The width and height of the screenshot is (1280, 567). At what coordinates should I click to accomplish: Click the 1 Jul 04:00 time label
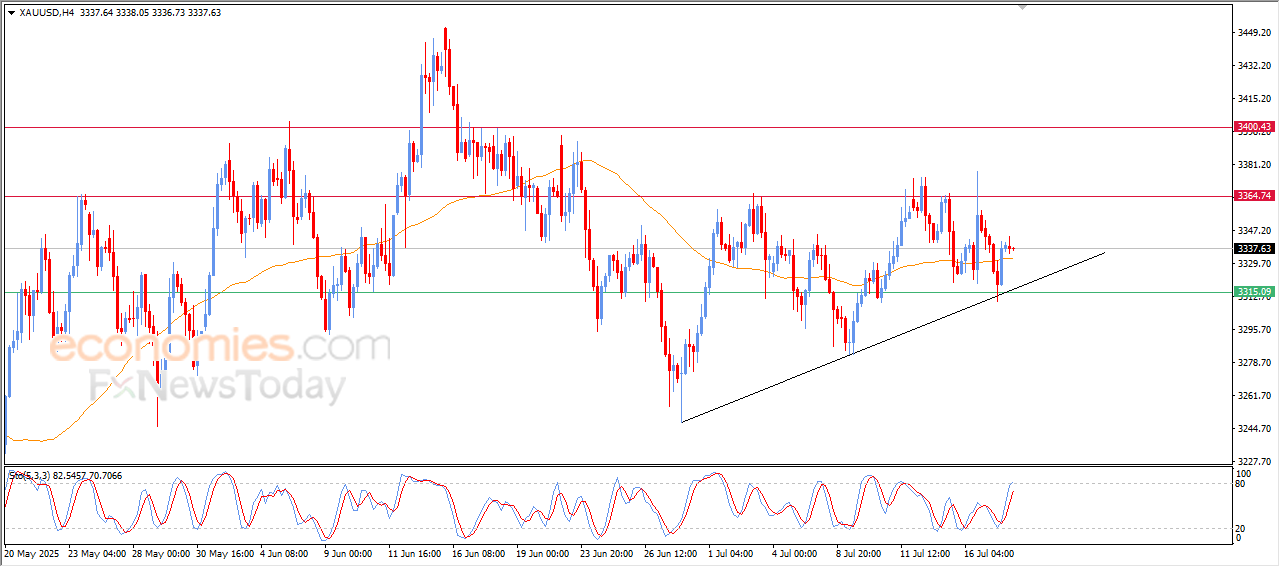pyautogui.click(x=732, y=552)
